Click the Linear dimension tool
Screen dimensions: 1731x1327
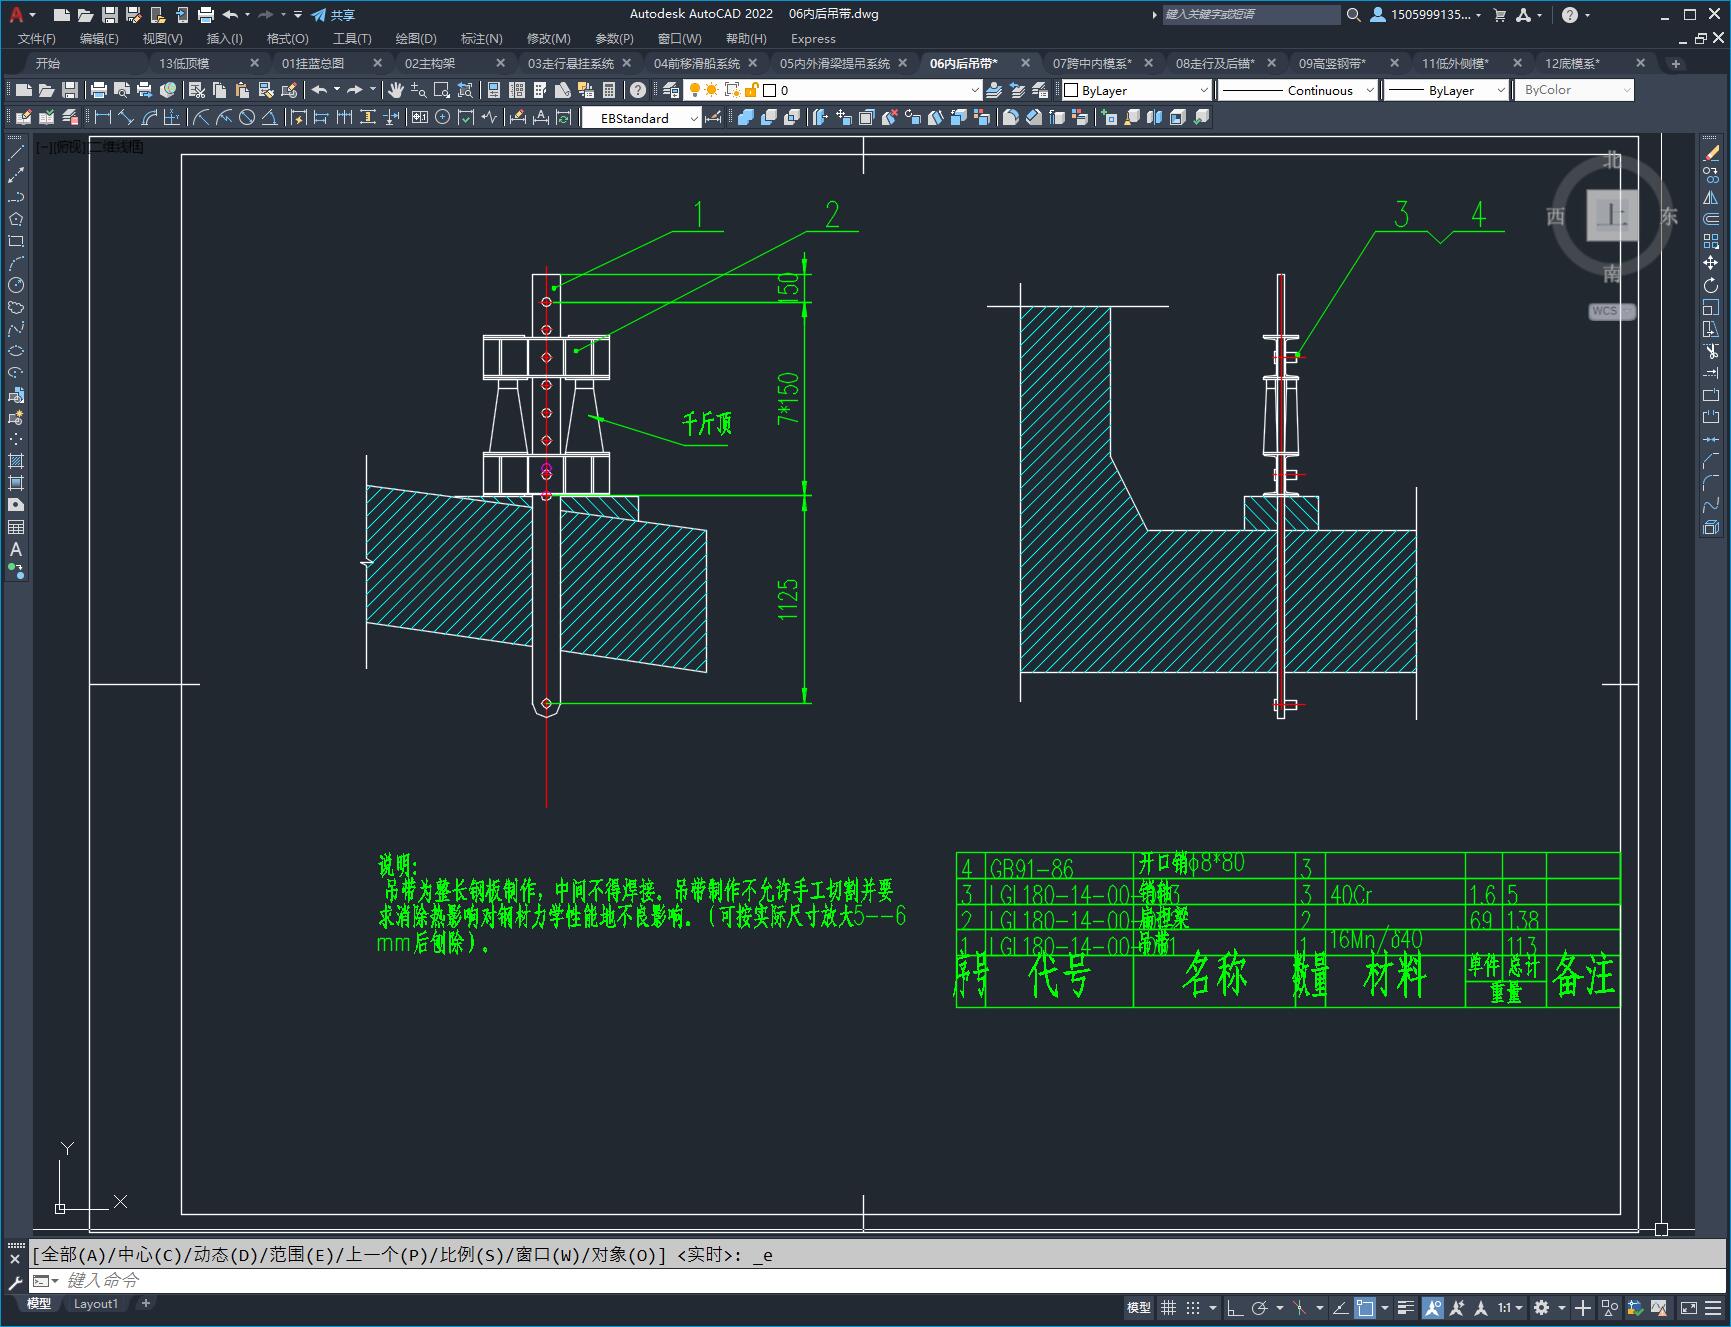tap(103, 117)
